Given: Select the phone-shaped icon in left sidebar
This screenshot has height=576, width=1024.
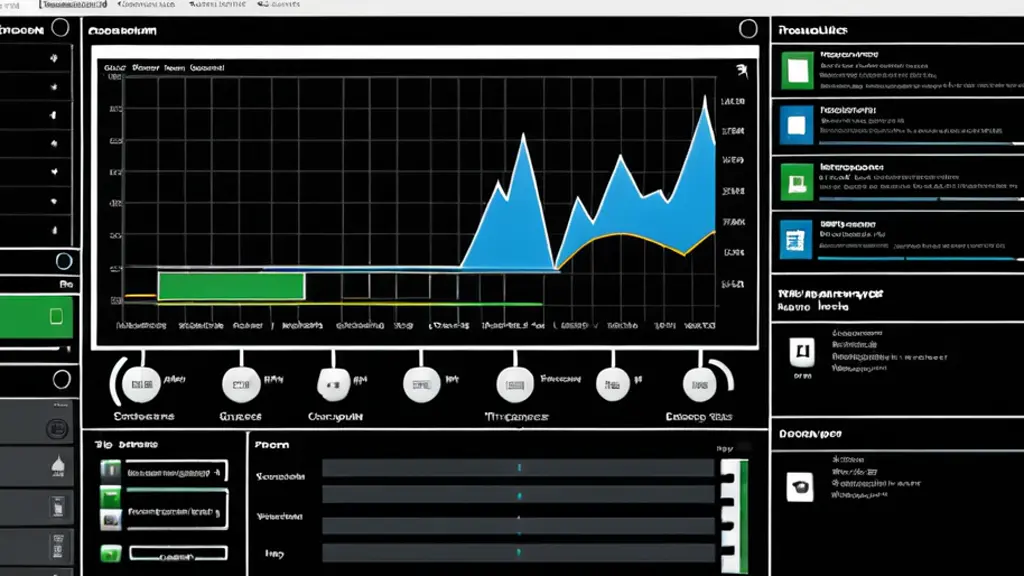Looking at the screenshot, I should click(x=58, y=507).
